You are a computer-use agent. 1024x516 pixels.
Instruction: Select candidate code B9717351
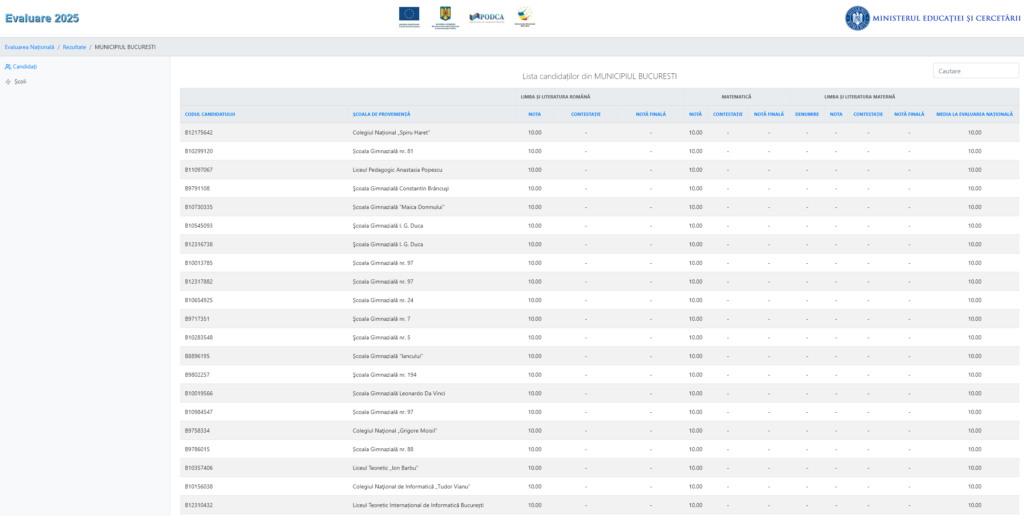click(x=197, y=319)
